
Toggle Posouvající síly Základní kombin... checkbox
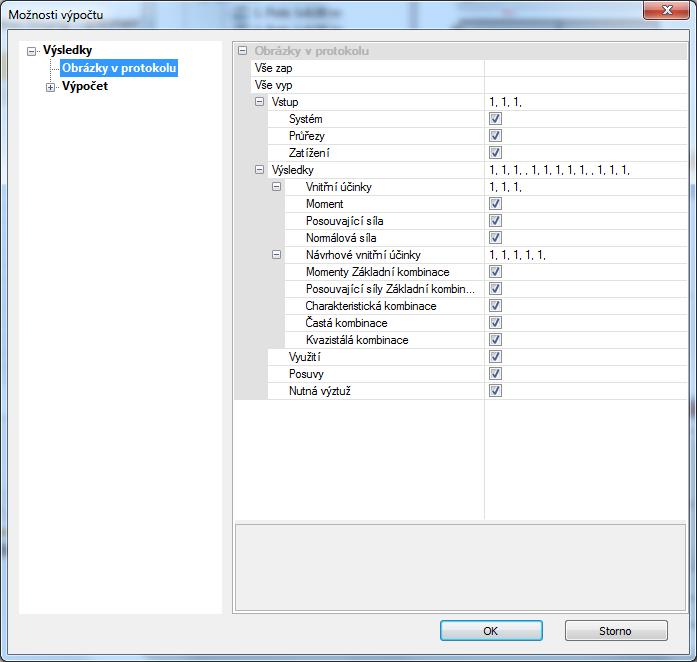[495, 289]
